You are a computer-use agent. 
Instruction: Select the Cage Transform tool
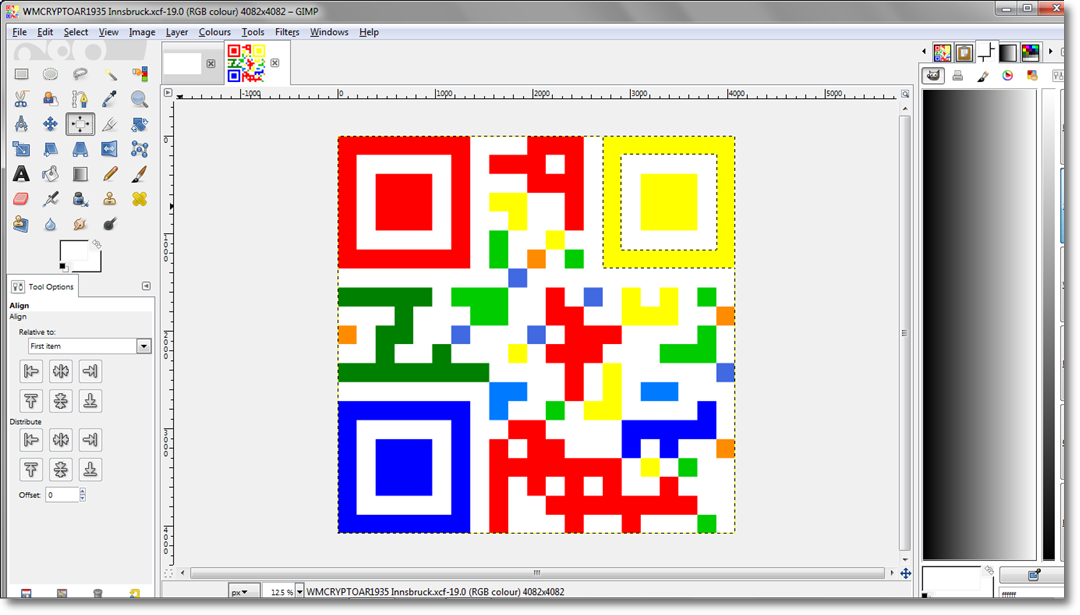(139, 149)
